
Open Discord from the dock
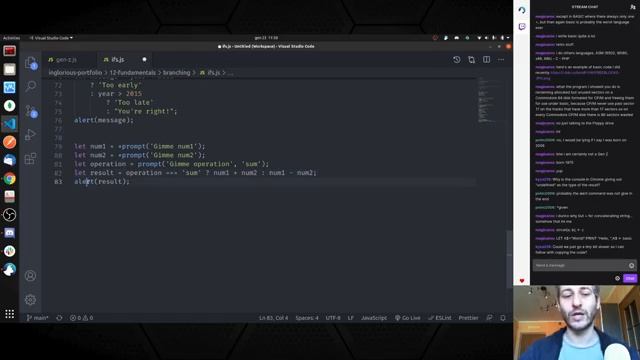pos(10,233)
